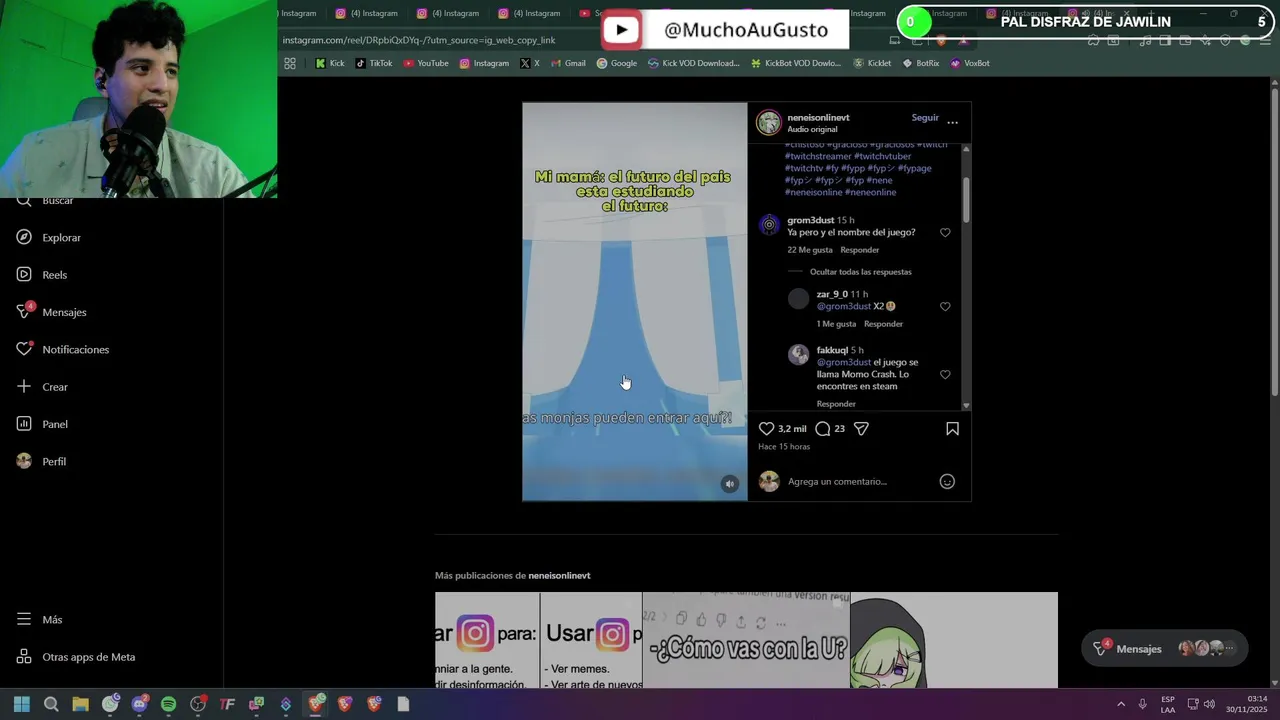Open the Kick VOD Download bookmark
Viewport: 1280px width, 720px height.
coord(694,63)
